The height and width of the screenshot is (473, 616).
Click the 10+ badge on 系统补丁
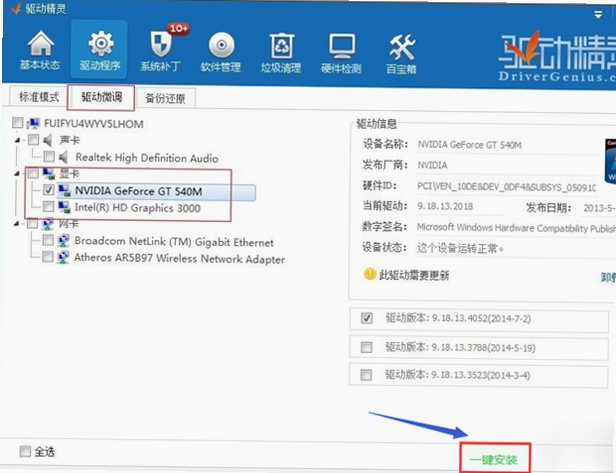[x=179, y=28]
